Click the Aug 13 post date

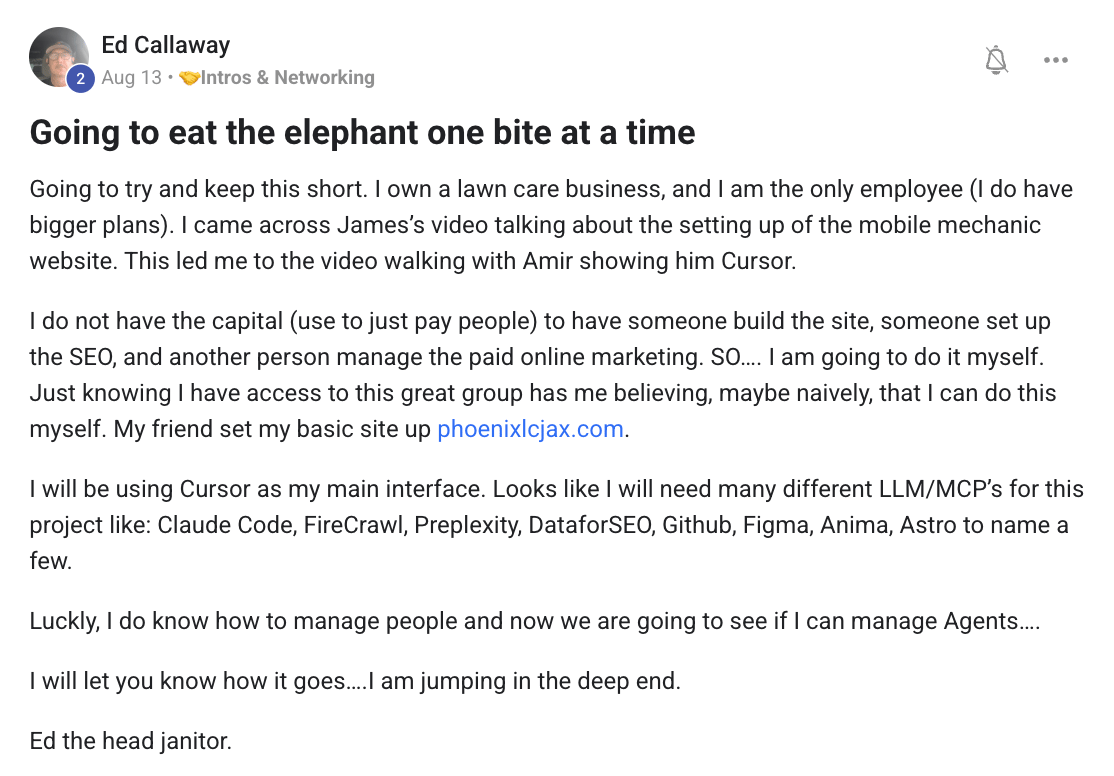click(x=131, y=78)
